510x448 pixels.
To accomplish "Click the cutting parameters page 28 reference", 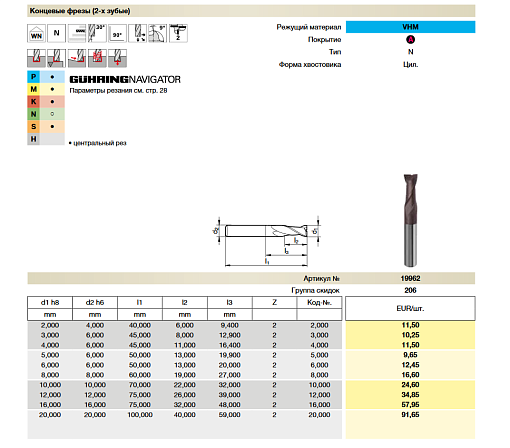I will (118, 91).
